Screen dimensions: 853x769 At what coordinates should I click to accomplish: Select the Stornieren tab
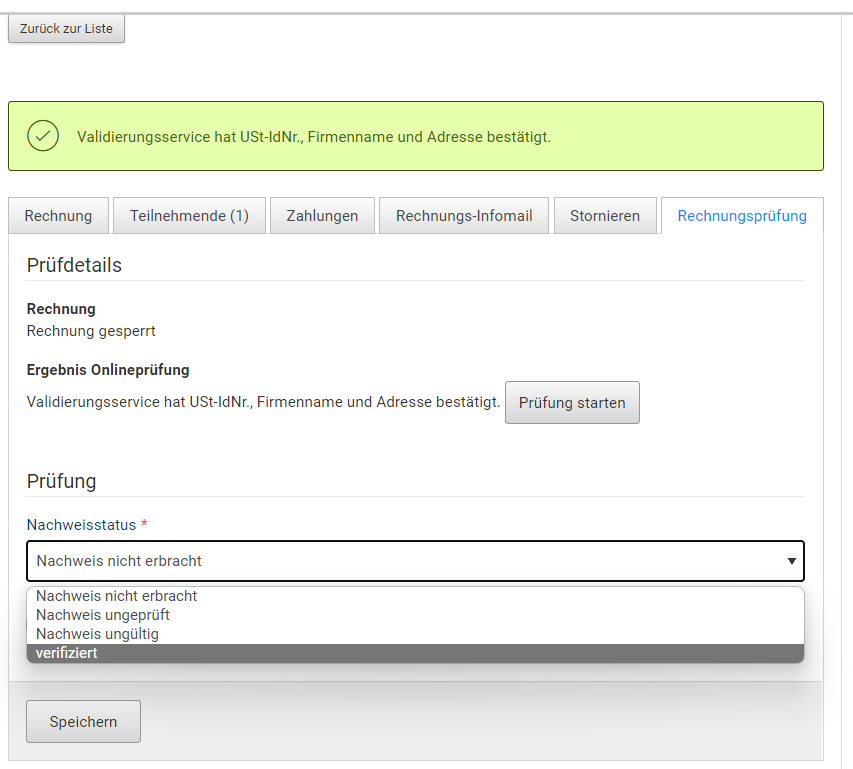(605, 215)
